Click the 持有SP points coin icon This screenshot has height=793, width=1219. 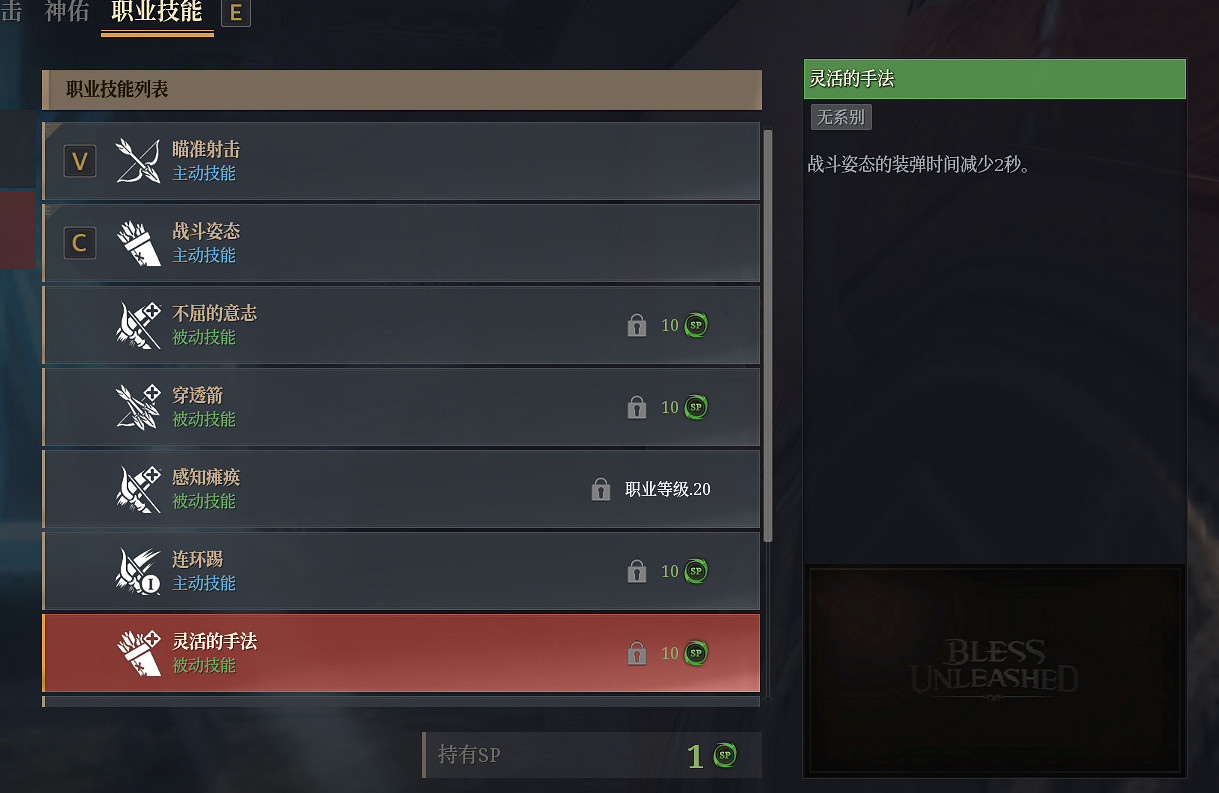point(725,755)
